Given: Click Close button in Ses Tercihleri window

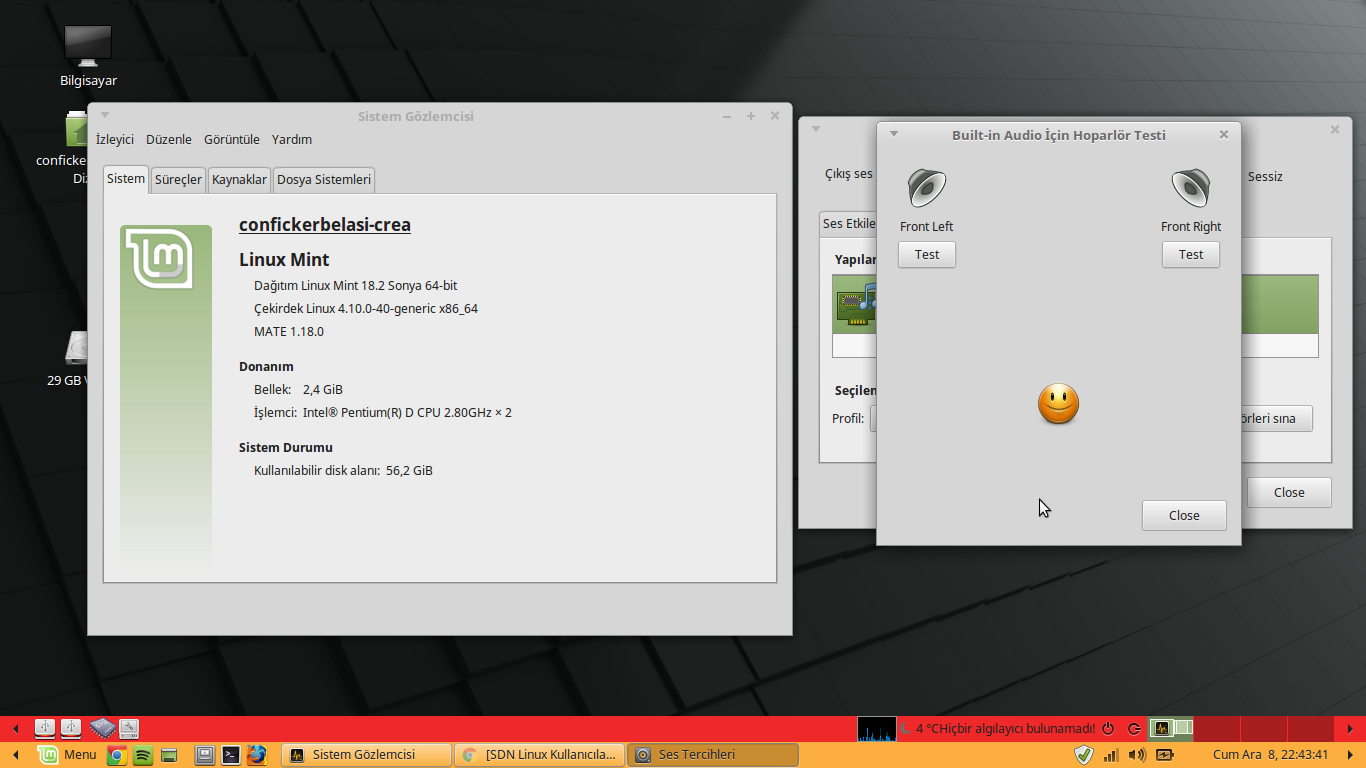Looking at the screenshot, I should 1289,492.
